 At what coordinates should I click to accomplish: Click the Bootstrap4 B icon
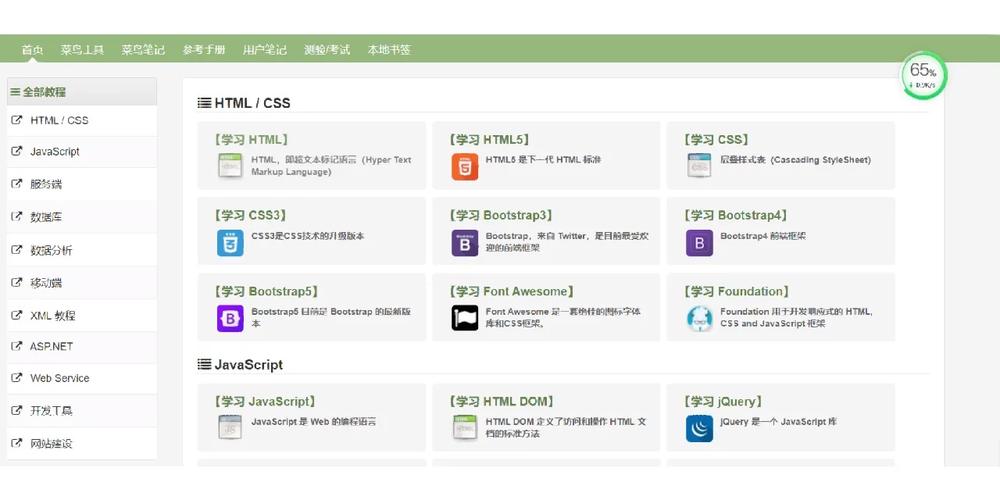[699, 243]
